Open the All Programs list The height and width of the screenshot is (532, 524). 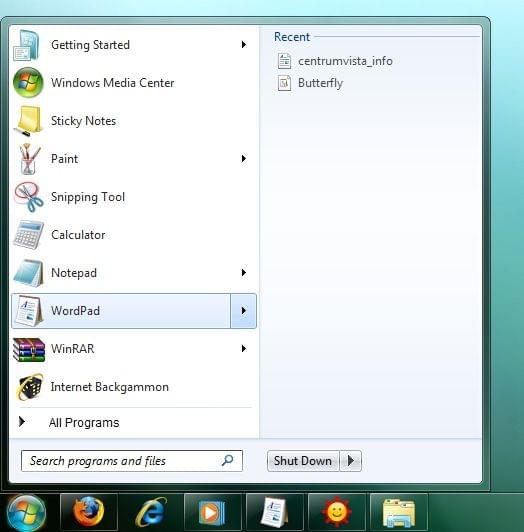click(x=84, y=422)
